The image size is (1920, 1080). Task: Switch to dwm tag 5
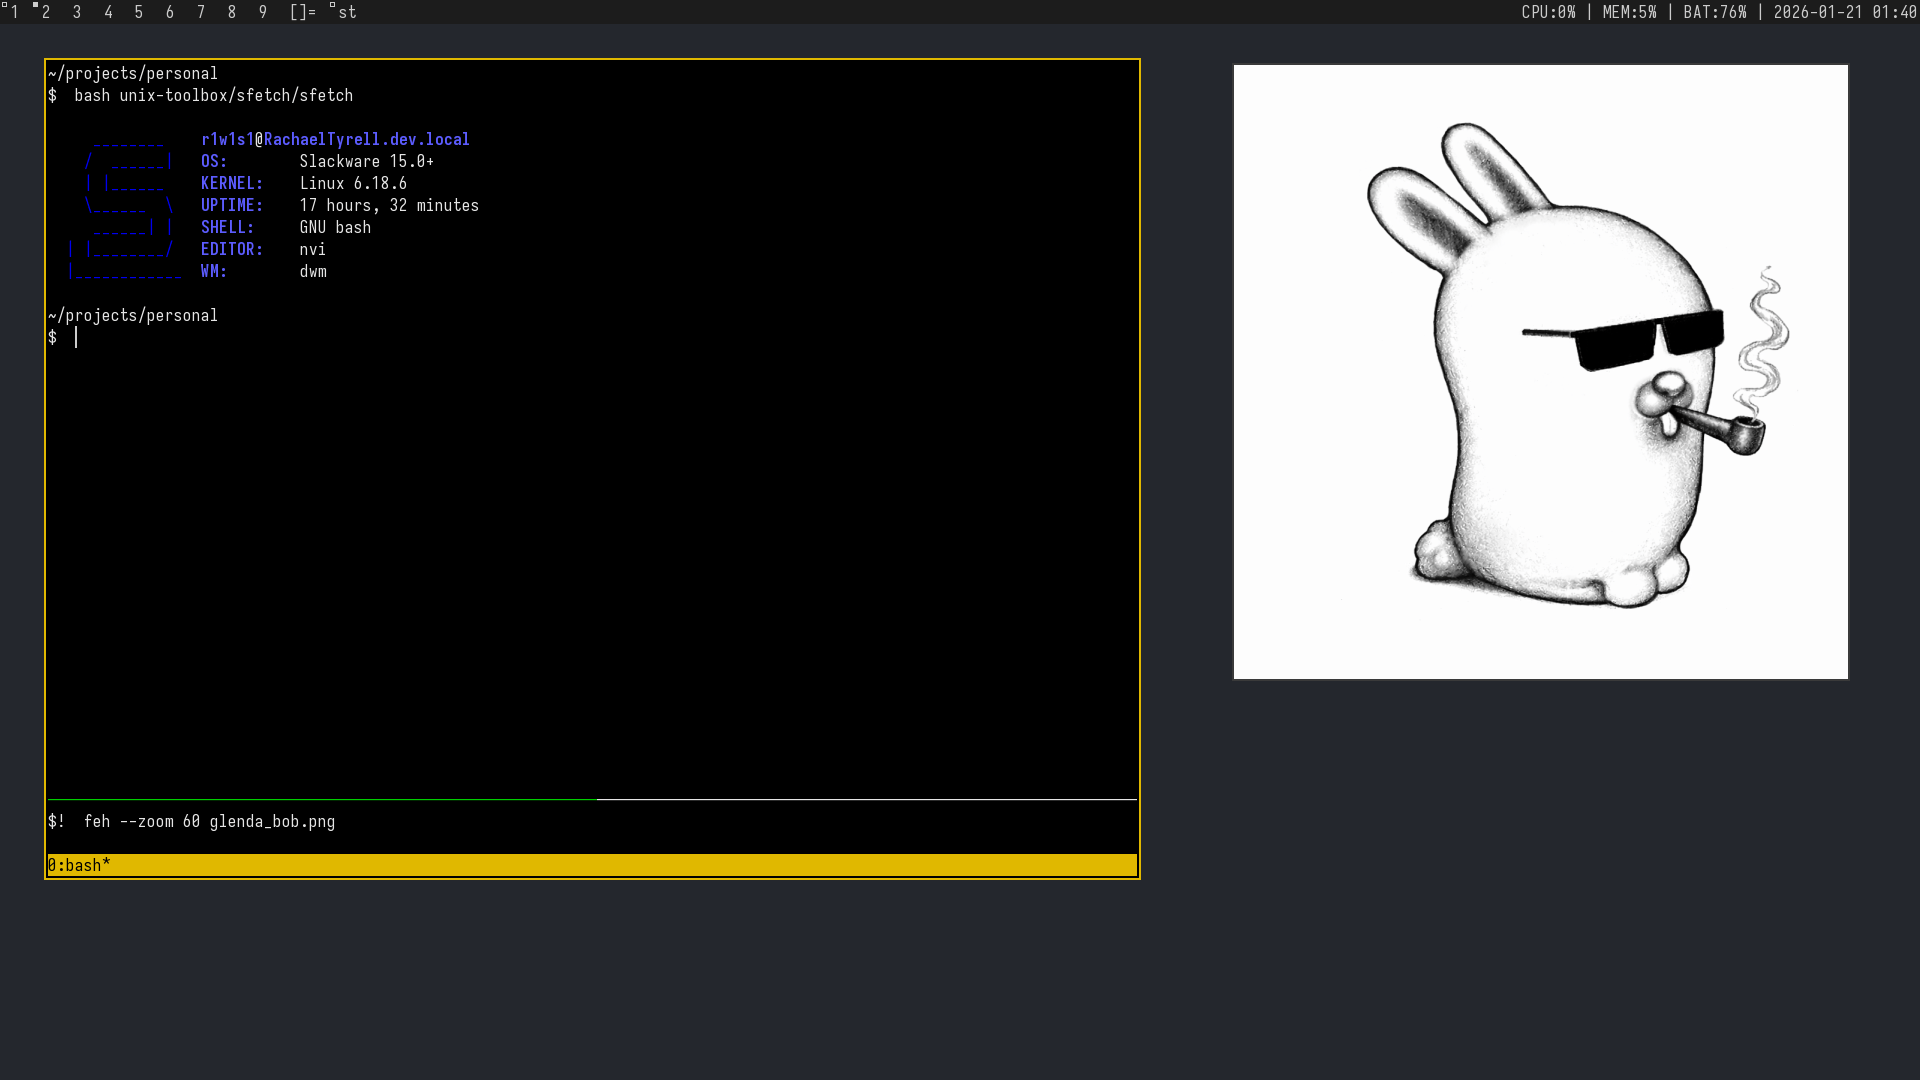click(x=139, y=12)
